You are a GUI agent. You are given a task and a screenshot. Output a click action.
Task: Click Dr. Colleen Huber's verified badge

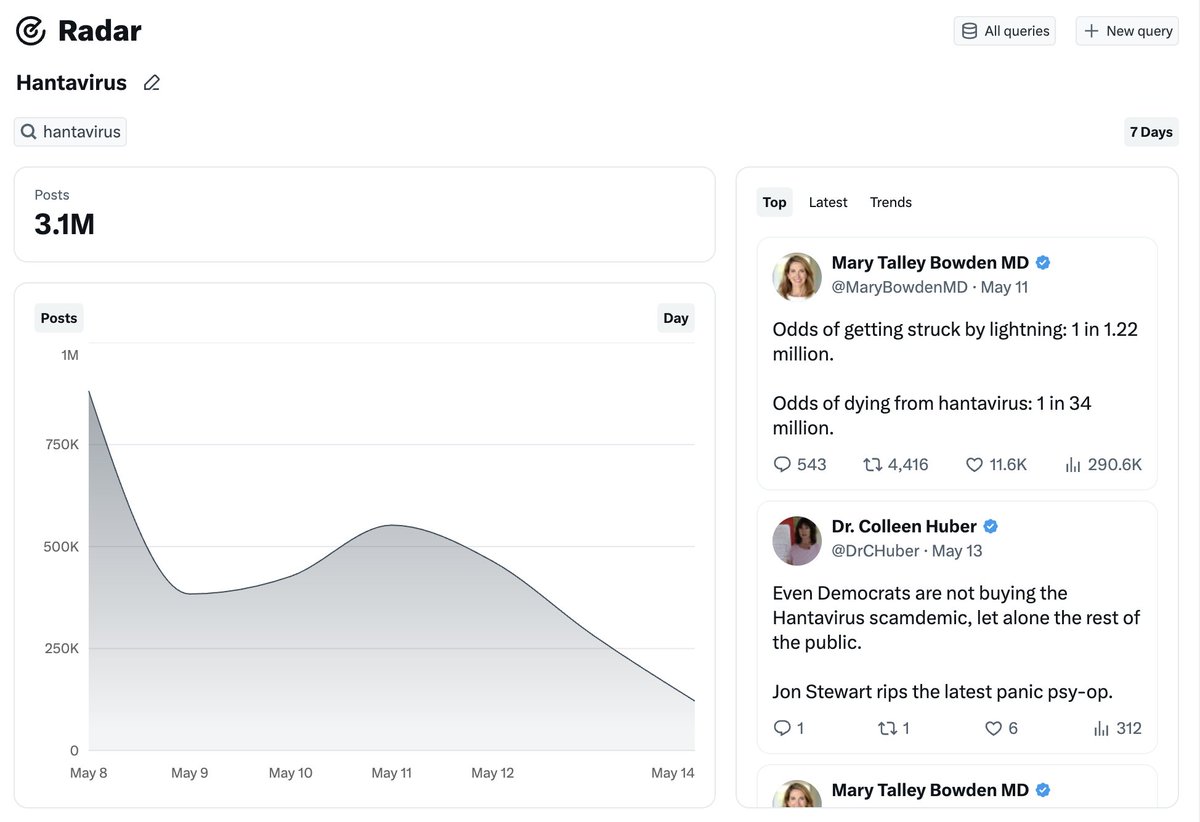(991, 527)
